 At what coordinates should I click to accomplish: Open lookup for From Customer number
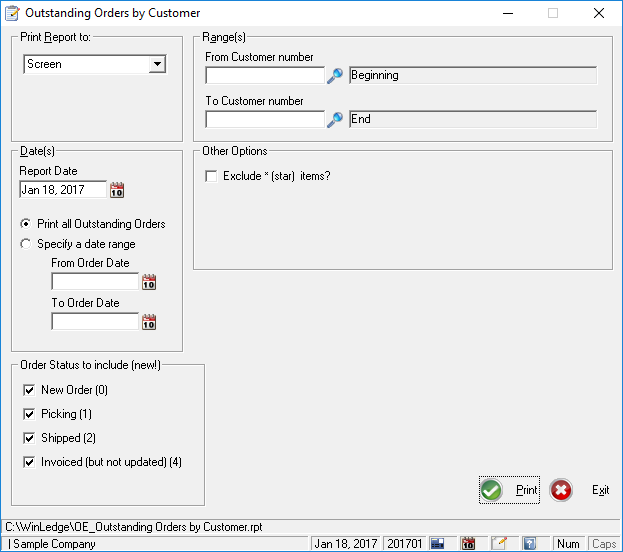tap(336, 75)
